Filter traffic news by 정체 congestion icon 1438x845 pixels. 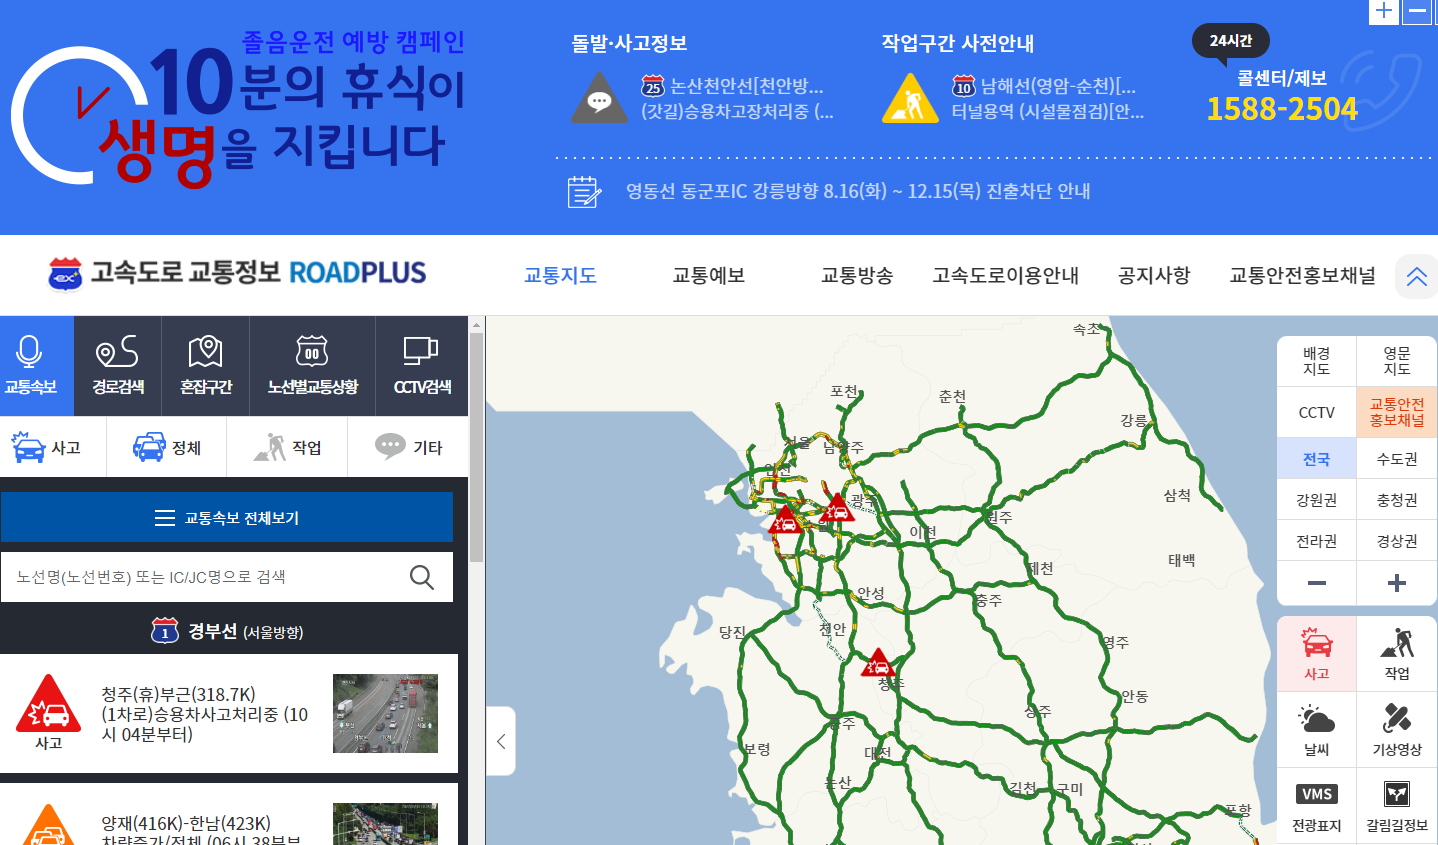(167, 447)
